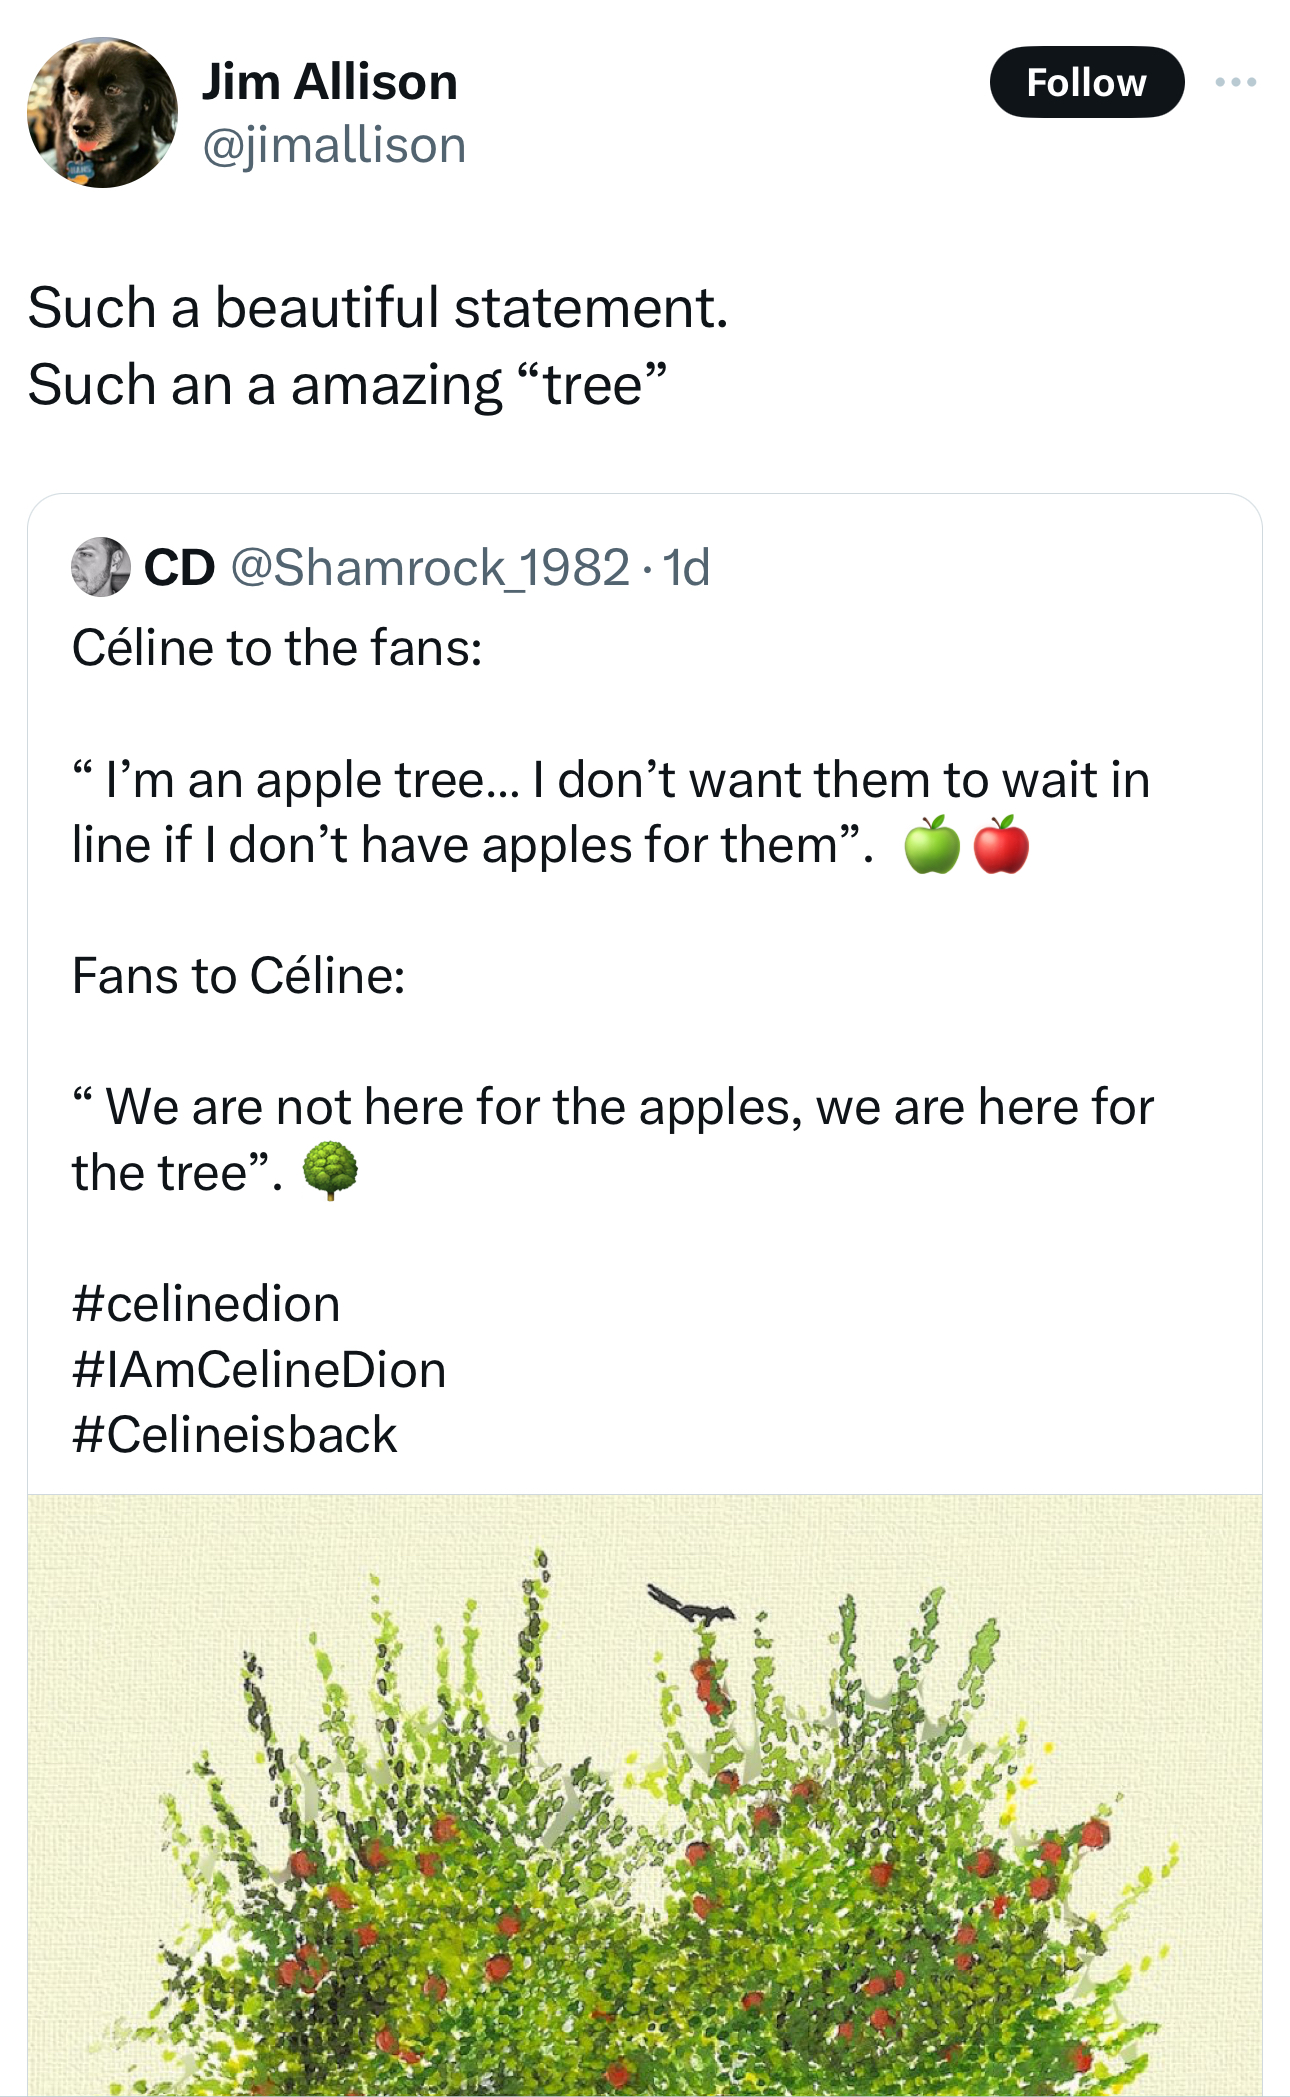Image resolution: width=1290 pixels, height=2097 pixels.
Task: Click the 1d timestamp on quoted tweet
Action: (x=687, y=567)
